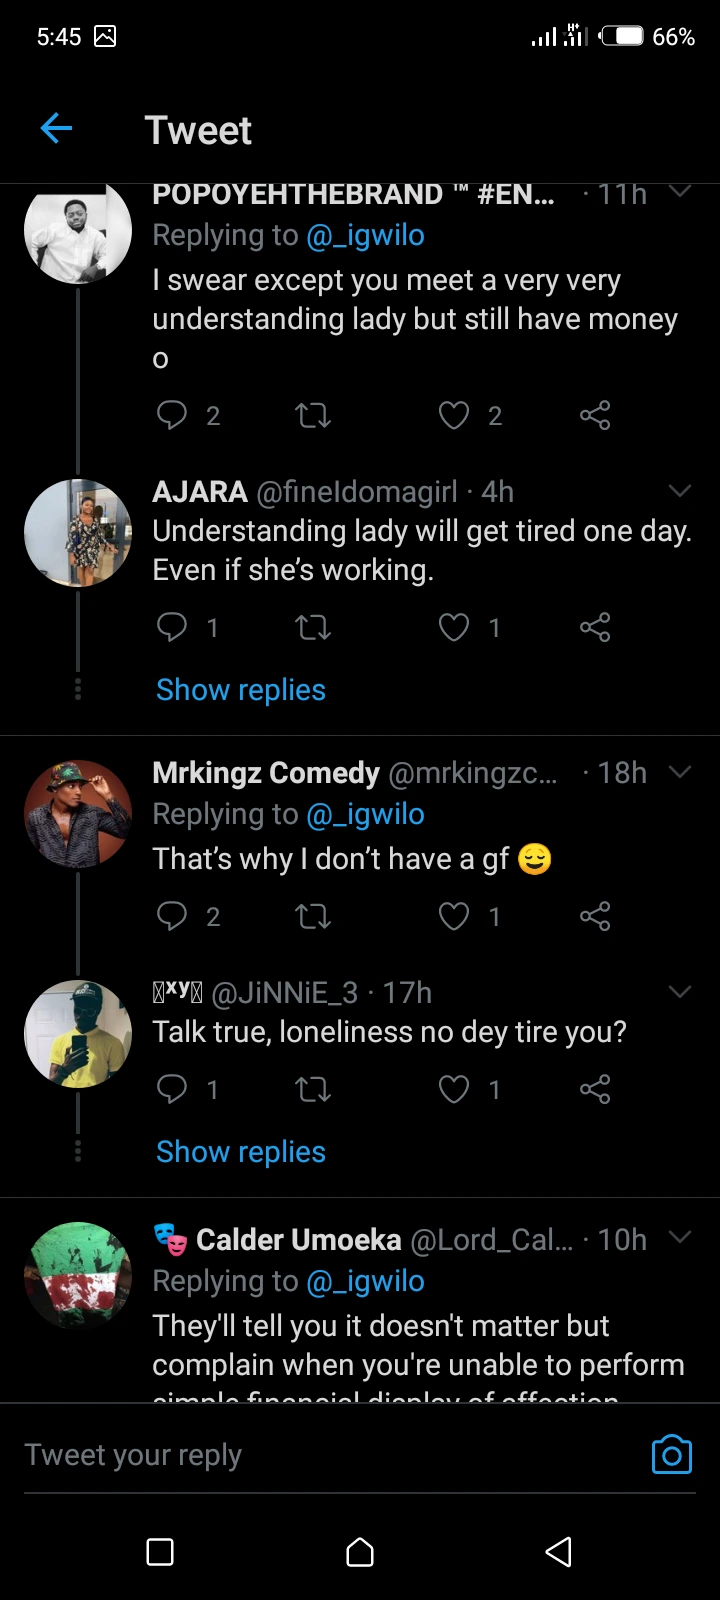Screen dimensions: 720x1600
Task: Share JiNNiE_3's loneliness tweet
Action: pyautogui.click(x=595, y=1089)
